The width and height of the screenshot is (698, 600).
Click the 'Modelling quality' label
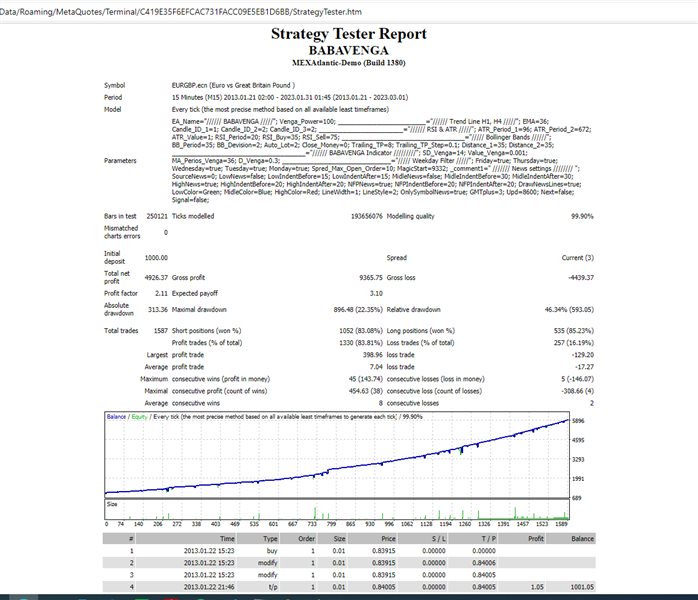click(x=410, y=216)
